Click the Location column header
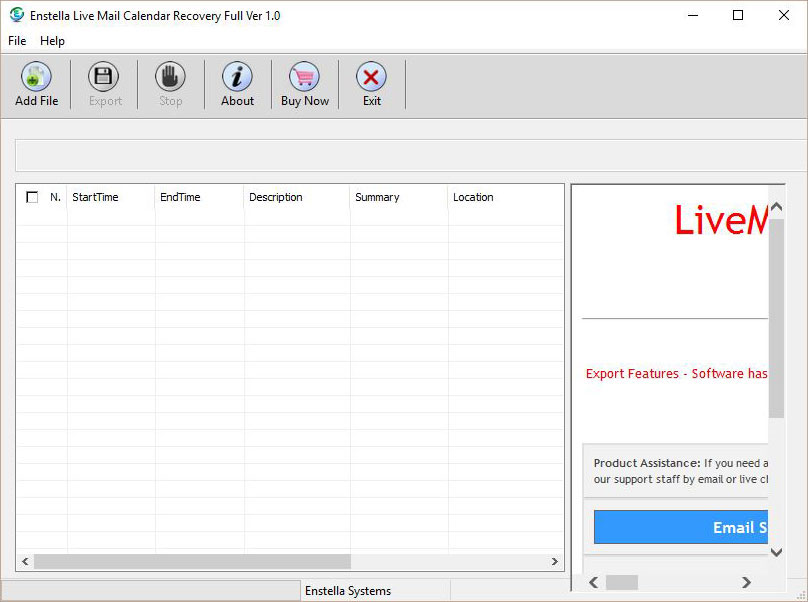Viewport: 808px width, 602px height. pos(473,197)
